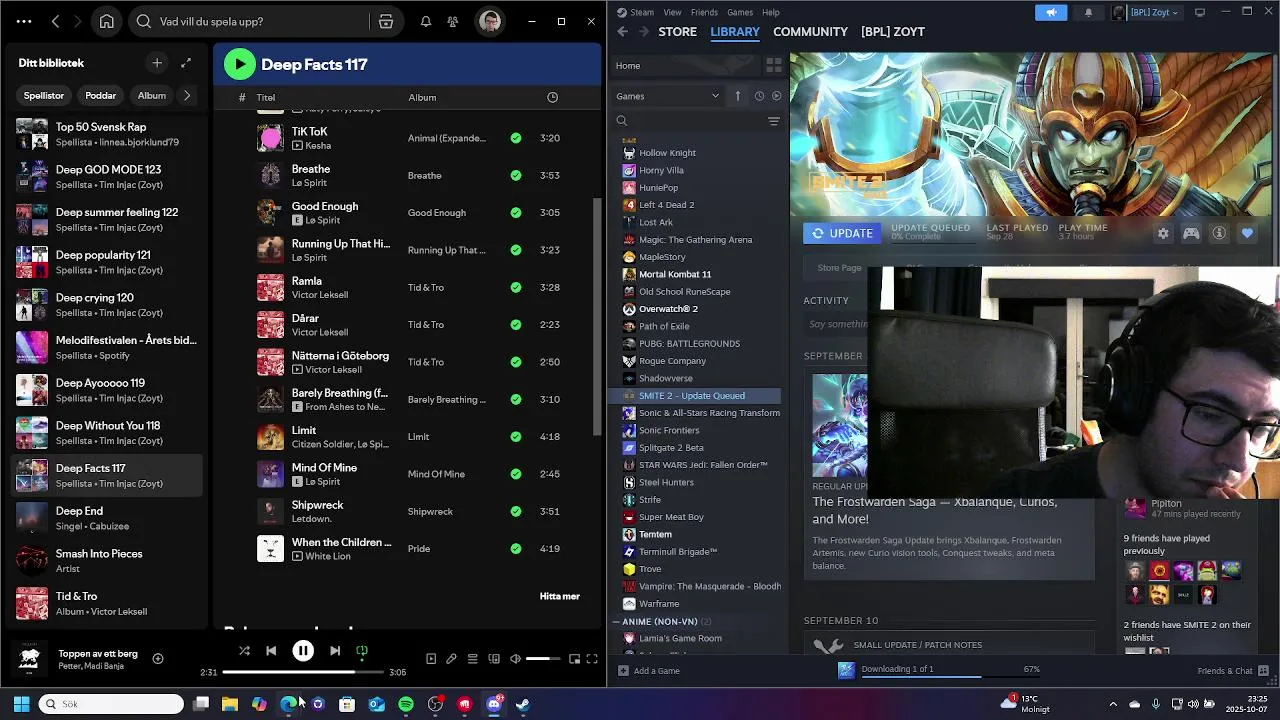Pause the current Spotify track
This screenshot has height=720, width=1280.
pyautogui.click(x=303, y=651)
